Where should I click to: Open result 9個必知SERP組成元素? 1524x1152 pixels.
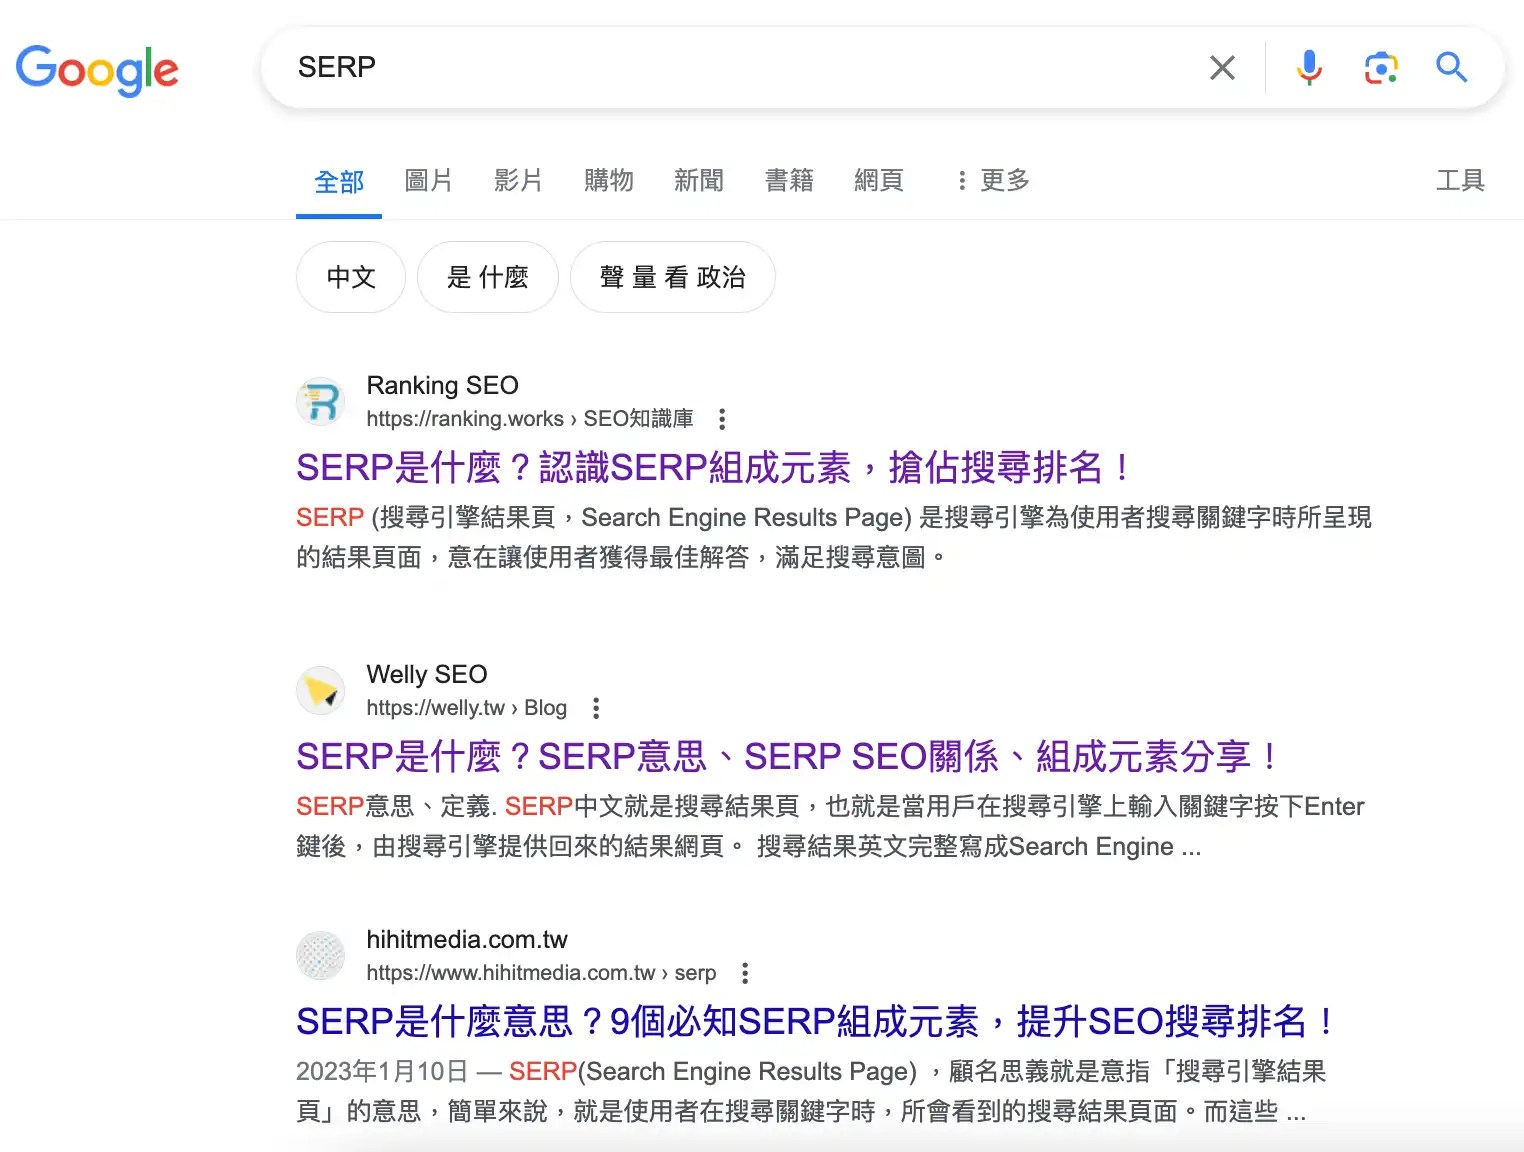816,1022
